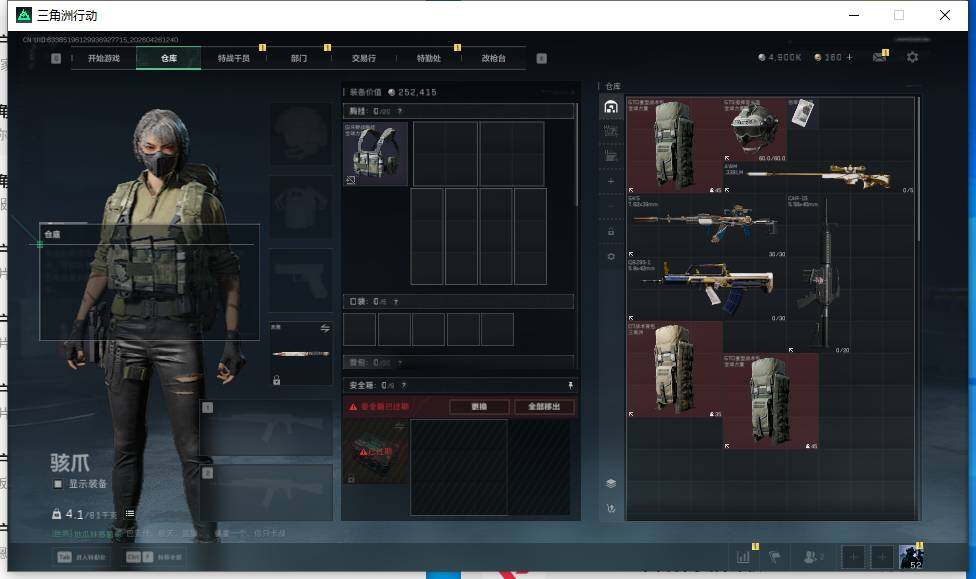Click the previous tab key icon left of 开始游戏
The width and height of the screenshot is (976, 579).
click(x=56, y=59)
